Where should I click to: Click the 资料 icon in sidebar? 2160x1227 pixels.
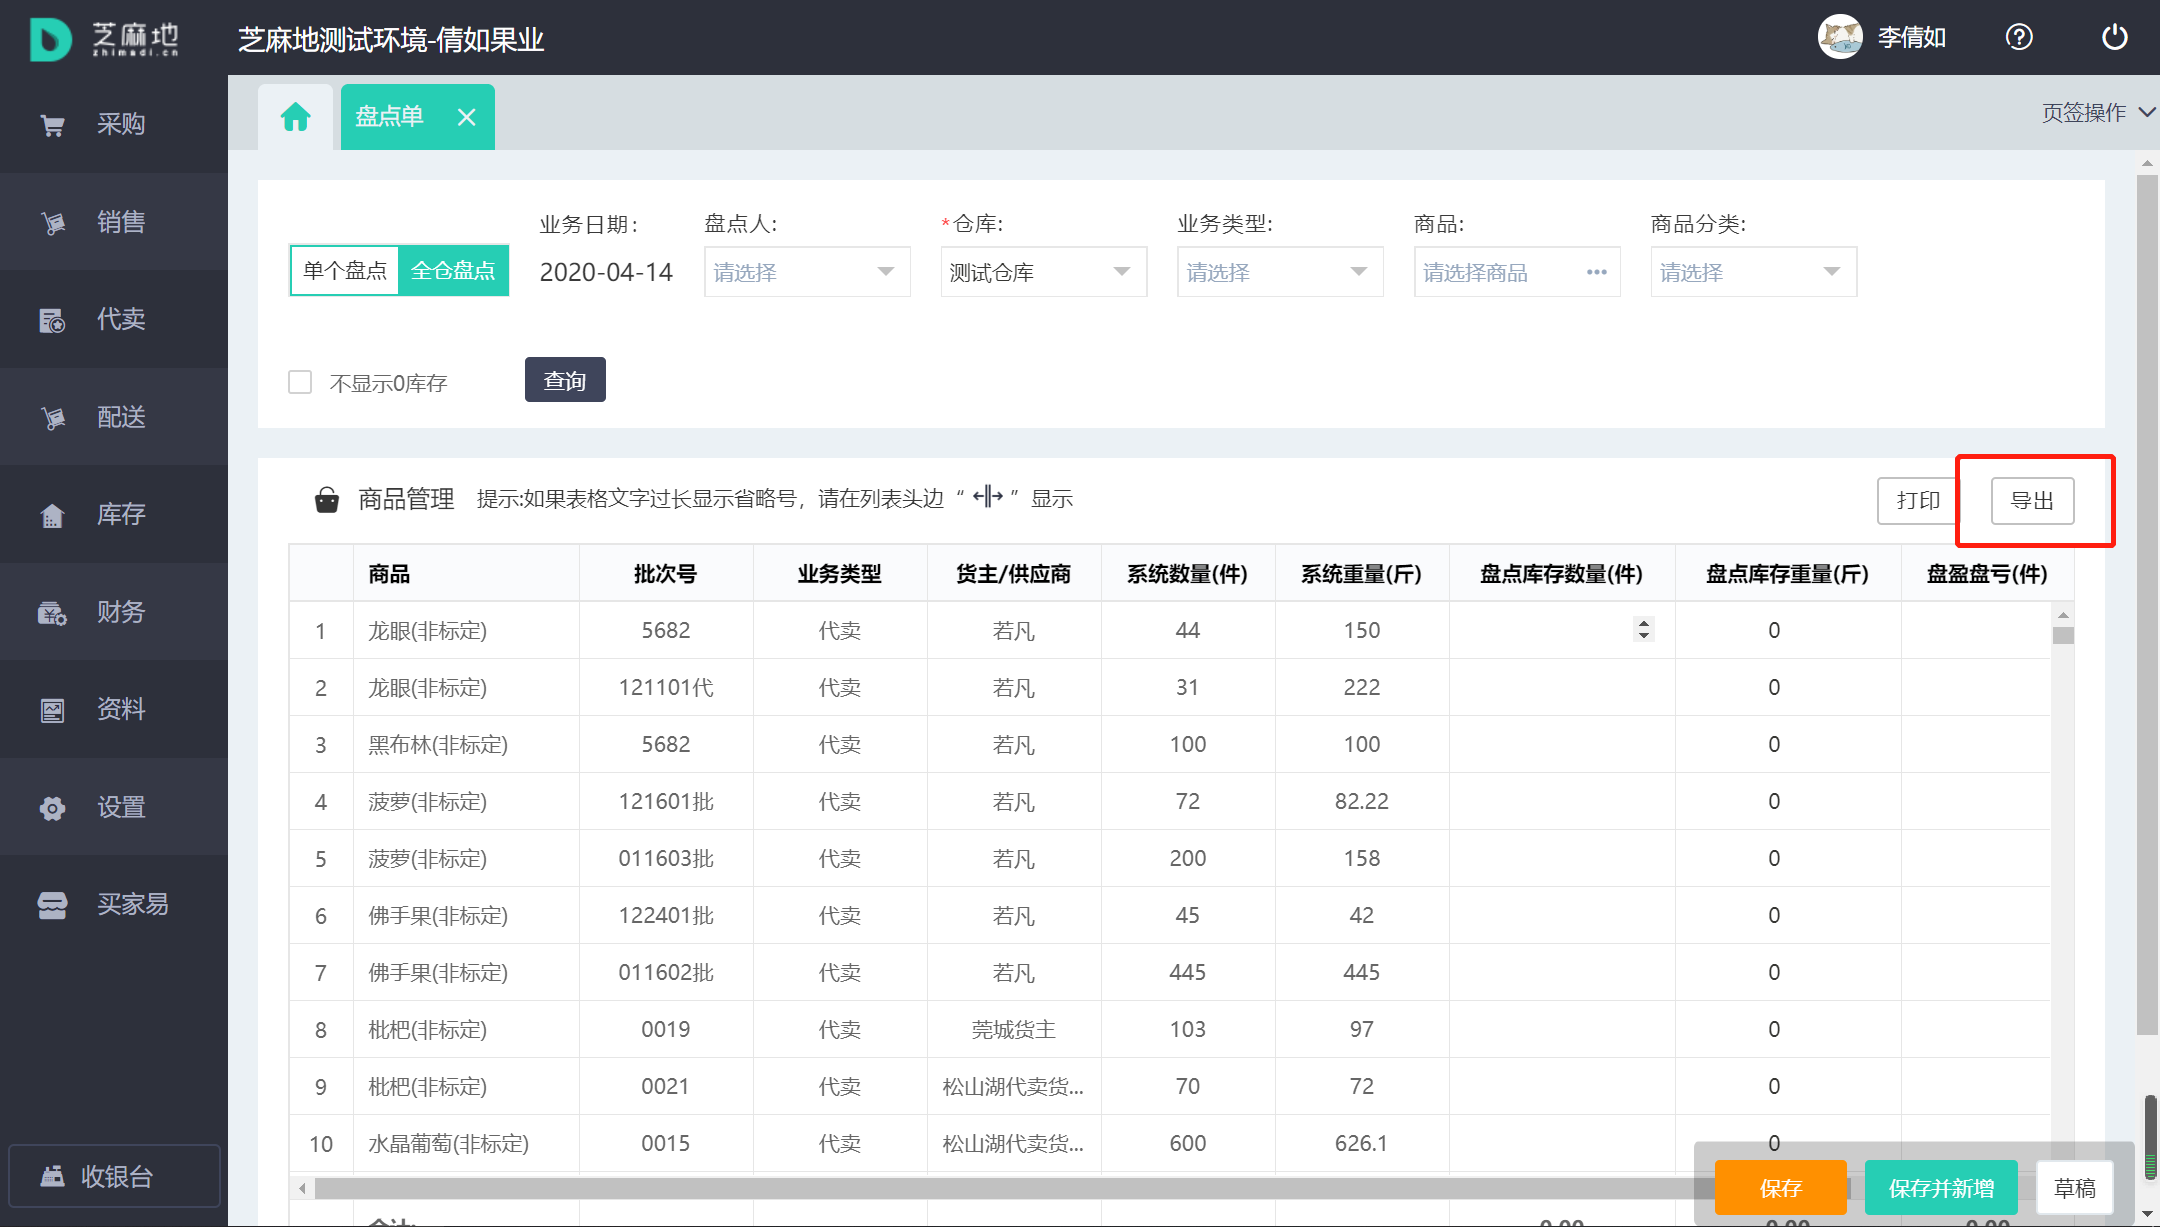pyautogui.click(x=52, y=710)
